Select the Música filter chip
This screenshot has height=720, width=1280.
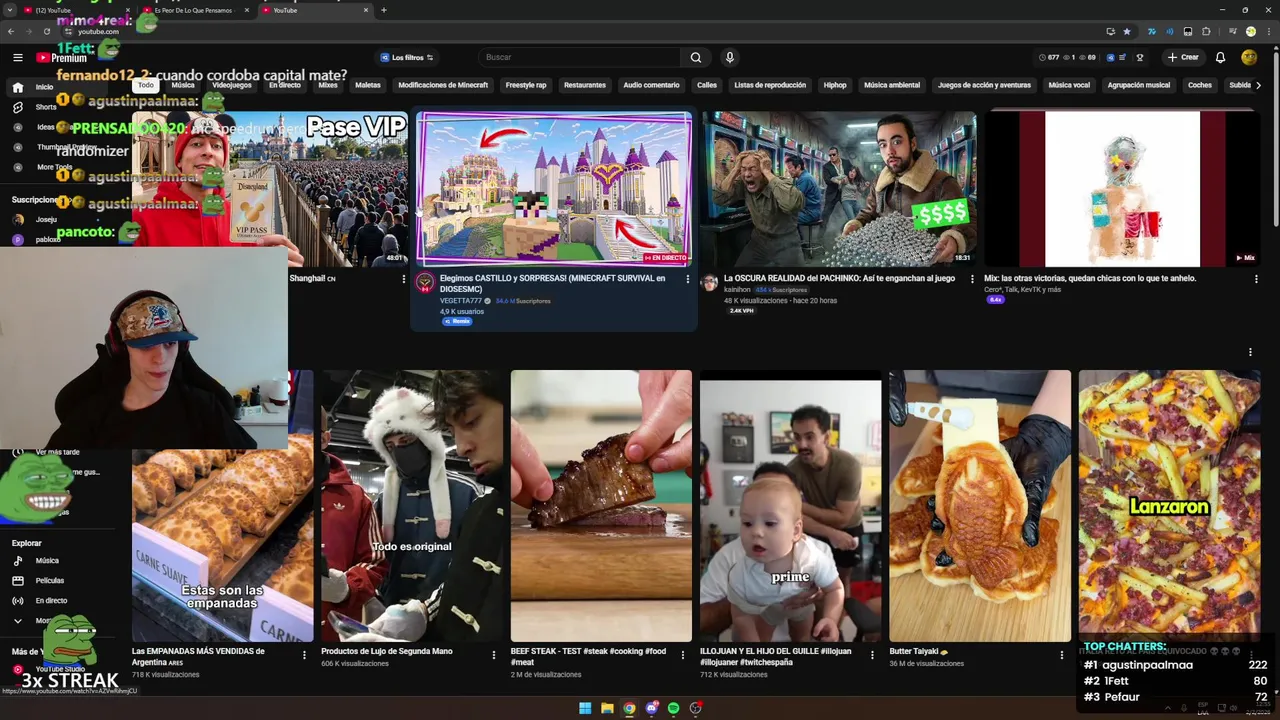coord(183,85)
